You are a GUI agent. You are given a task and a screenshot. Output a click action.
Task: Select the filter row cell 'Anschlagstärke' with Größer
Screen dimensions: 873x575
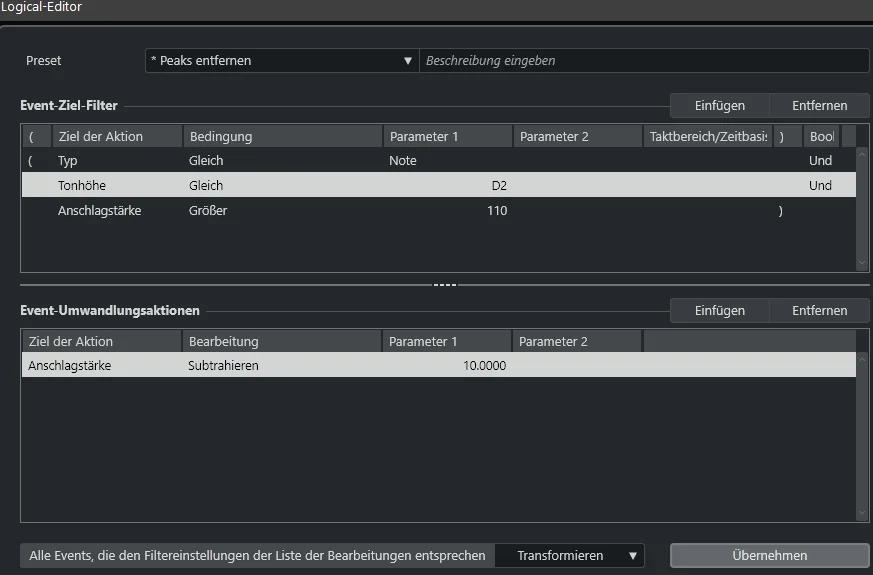tap(100, 211)
